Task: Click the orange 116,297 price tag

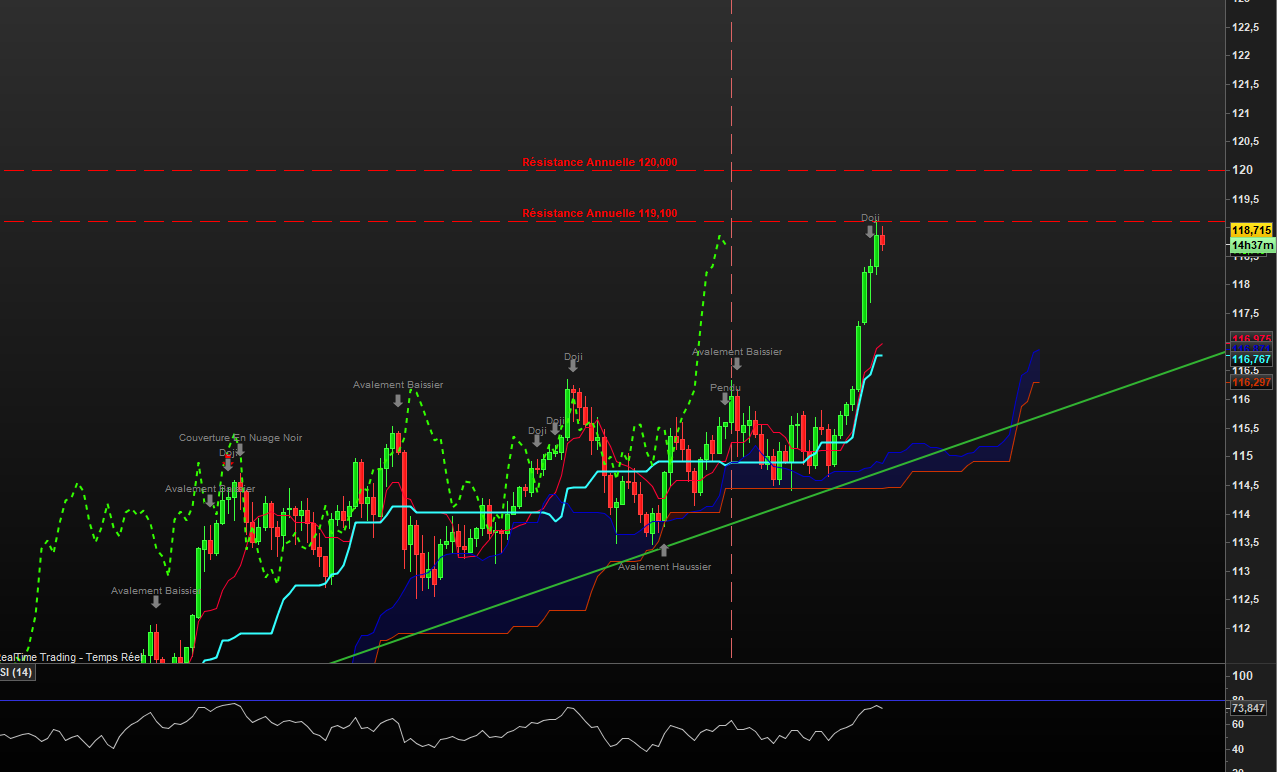Action: (x=1251, y=382)
